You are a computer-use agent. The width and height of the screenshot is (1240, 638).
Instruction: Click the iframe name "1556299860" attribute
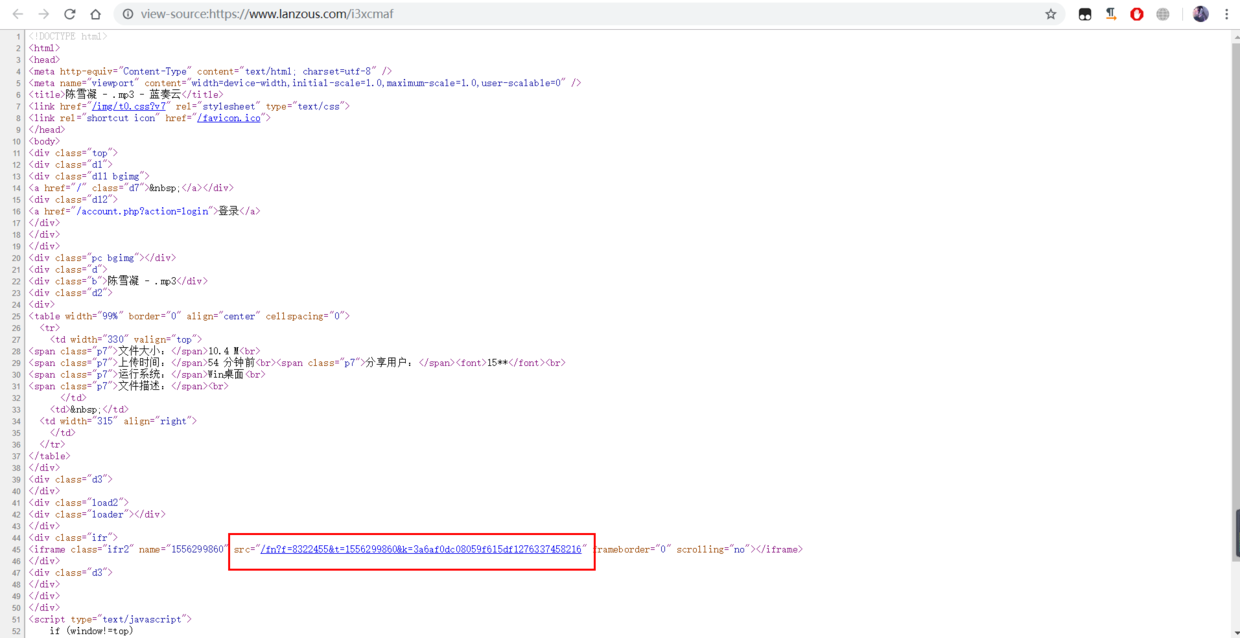pos(184,550)
